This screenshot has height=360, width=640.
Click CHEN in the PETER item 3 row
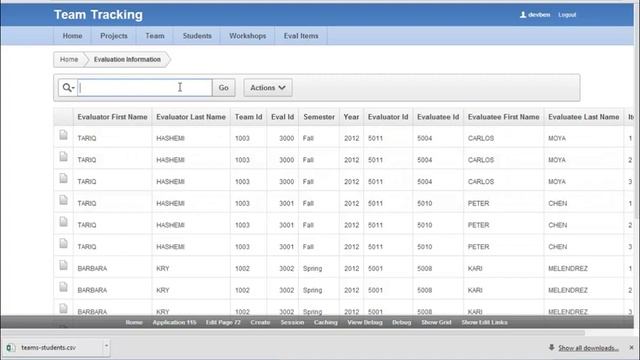tap(558, 247)
